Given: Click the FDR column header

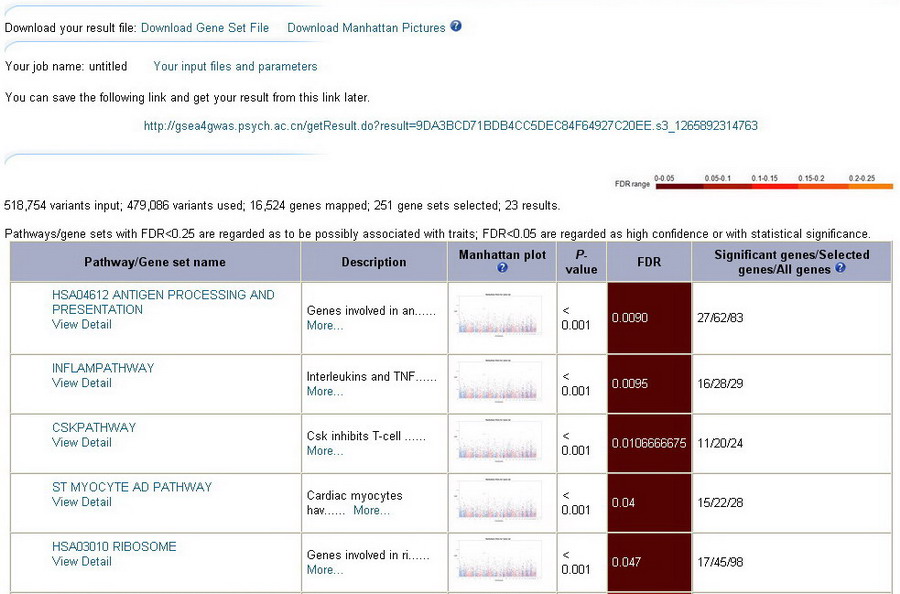Looking at the screenshot, I should pyautogui.click(x=648, y=262).
